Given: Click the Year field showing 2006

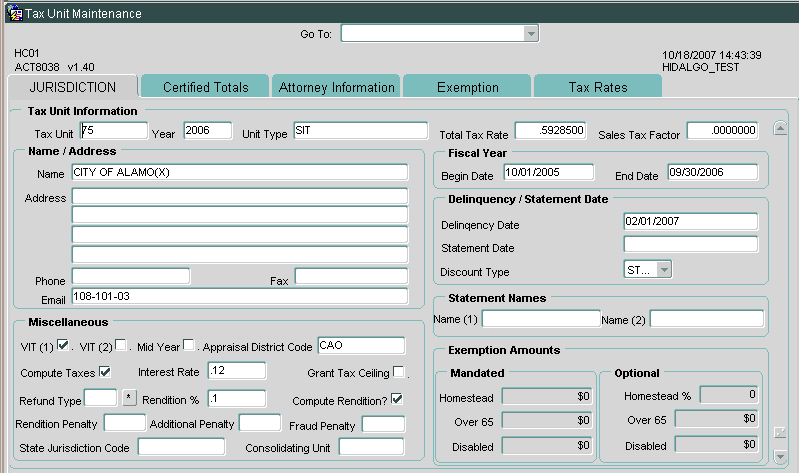Looking at the screenshot, I should 207,130.
